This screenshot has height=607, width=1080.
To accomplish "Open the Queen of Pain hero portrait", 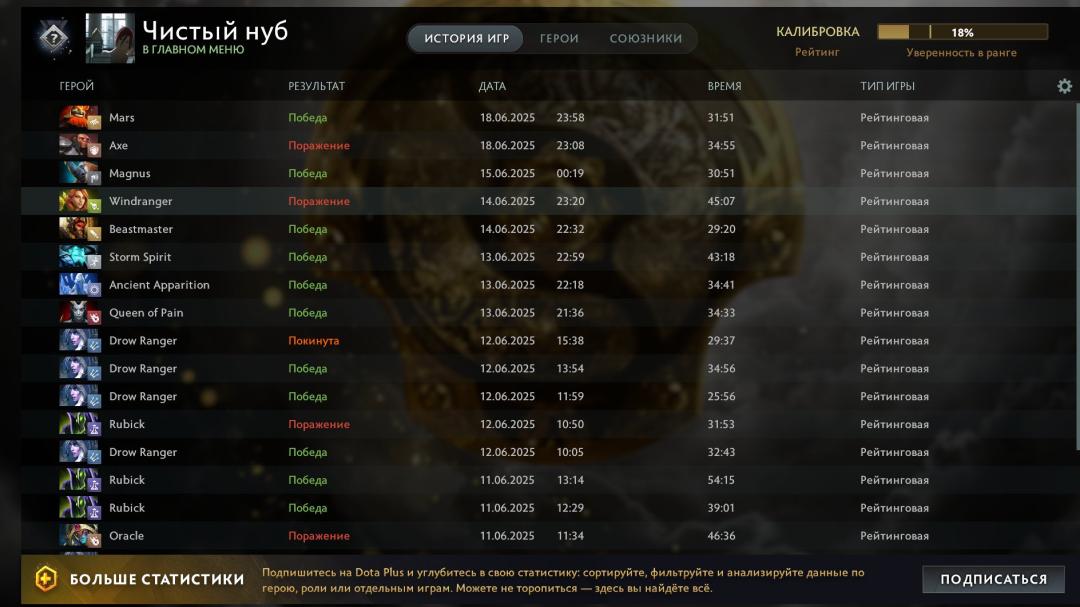I will click(80, 313).
